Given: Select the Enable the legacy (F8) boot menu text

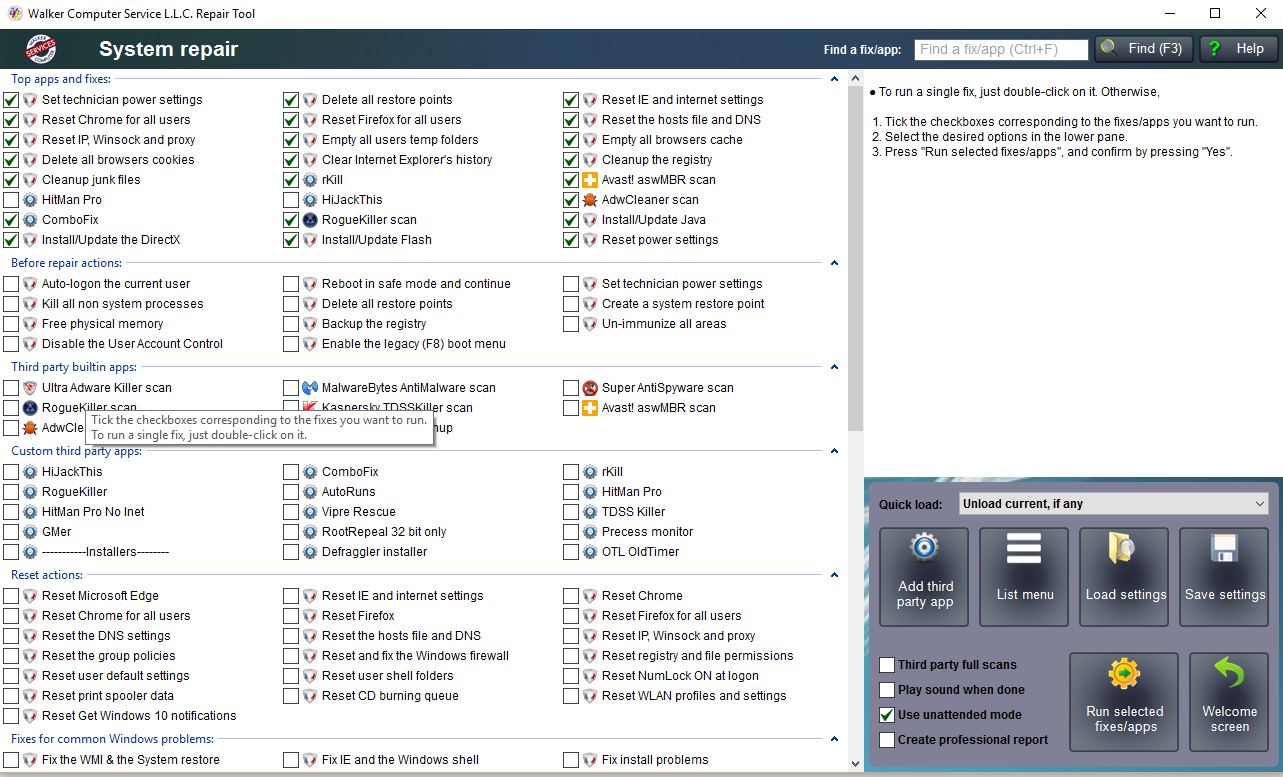Looking at the screenshot, I should pos(414,344).
